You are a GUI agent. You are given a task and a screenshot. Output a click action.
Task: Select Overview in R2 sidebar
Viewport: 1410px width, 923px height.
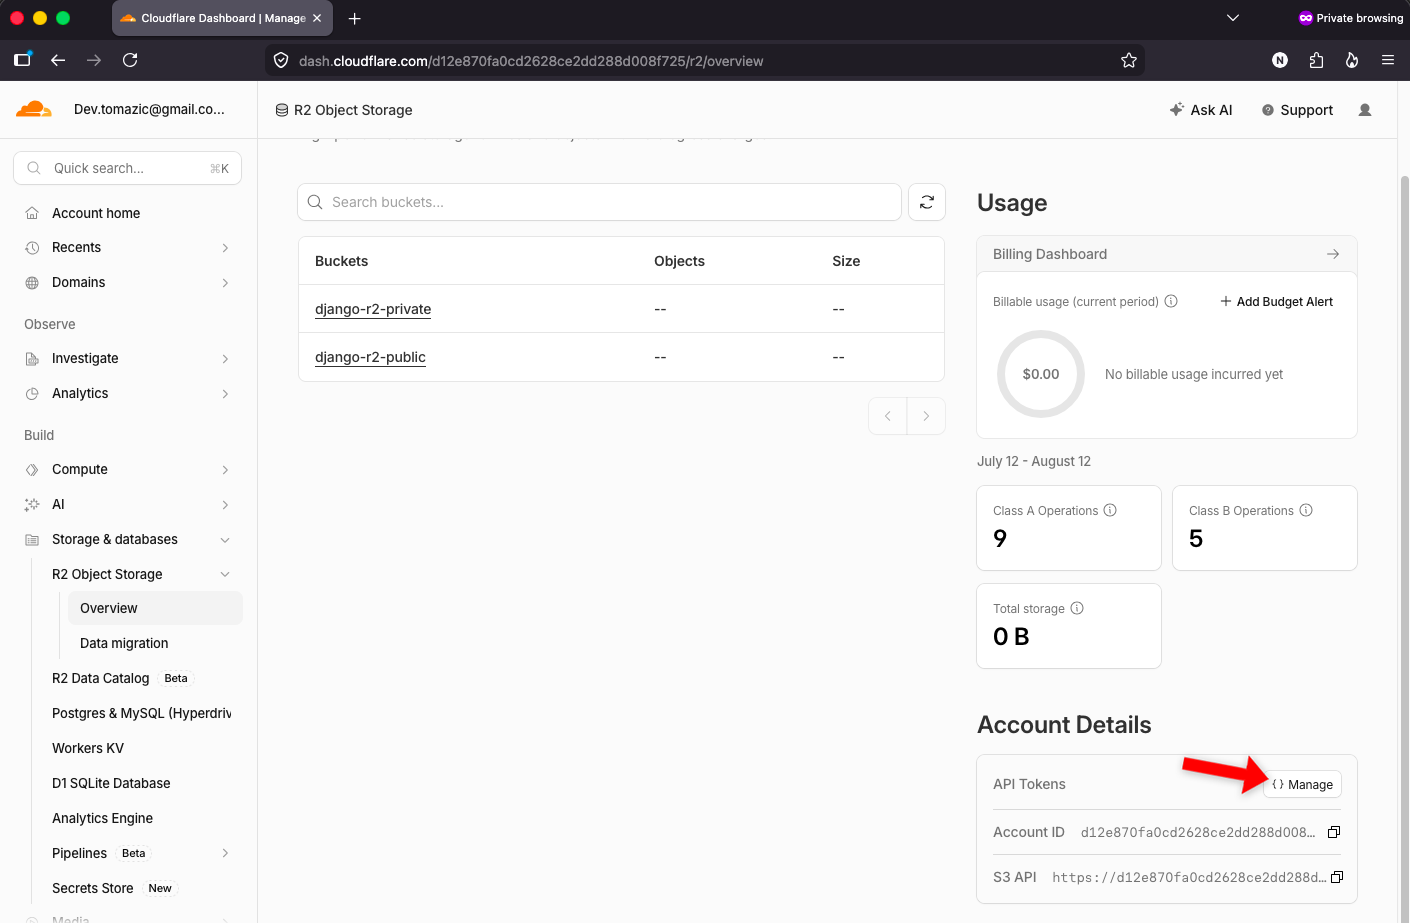[x=155, y=608]
